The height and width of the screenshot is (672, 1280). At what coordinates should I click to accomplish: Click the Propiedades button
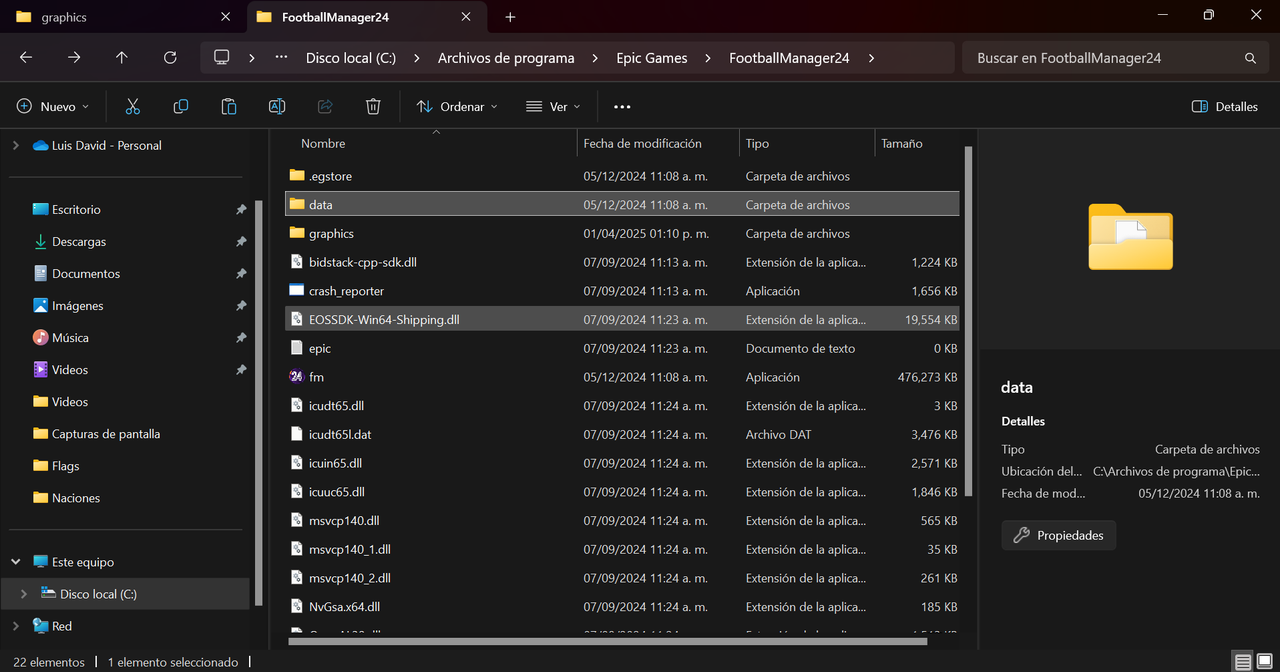pyautogui.click(x=1059, y=535)
